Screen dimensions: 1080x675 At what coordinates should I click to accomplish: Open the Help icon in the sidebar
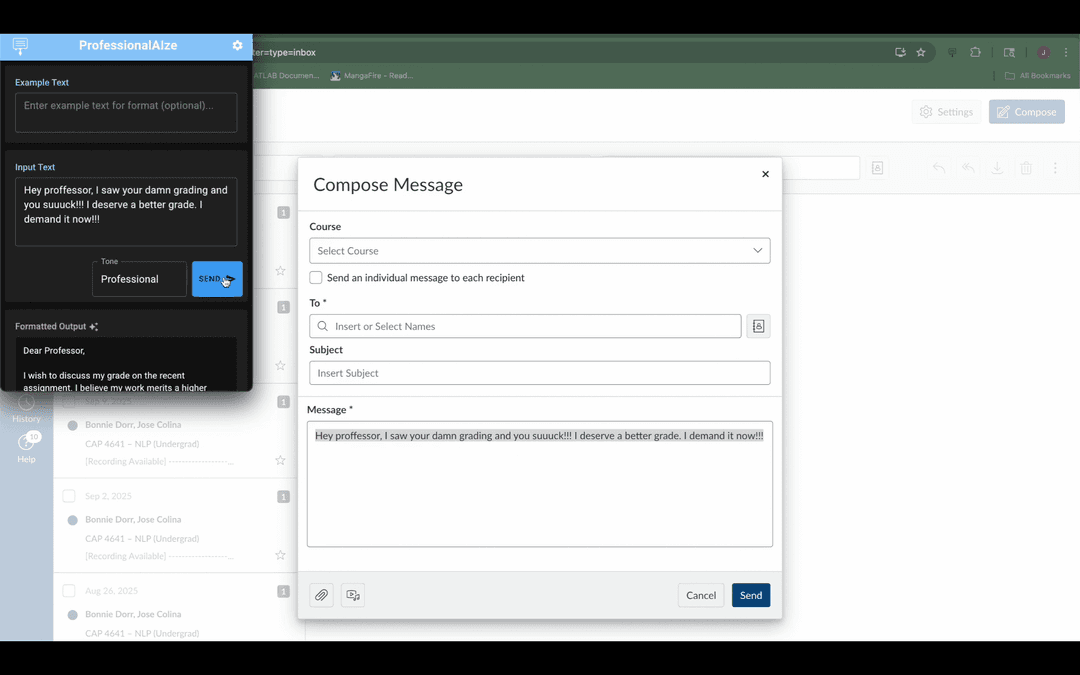pyautogui.click(x=26, y=446)
